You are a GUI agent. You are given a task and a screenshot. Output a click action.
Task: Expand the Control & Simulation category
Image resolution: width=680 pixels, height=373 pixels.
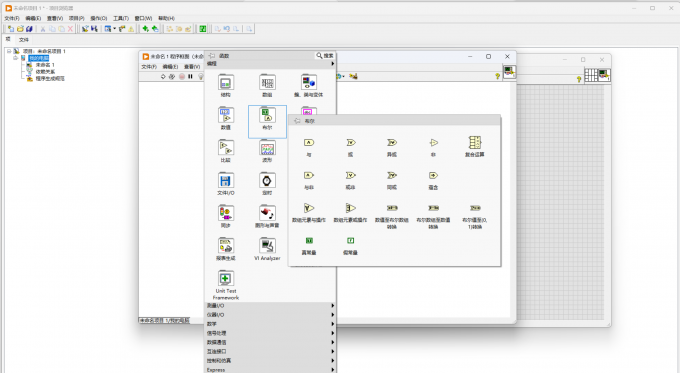(x=271, y=360)
